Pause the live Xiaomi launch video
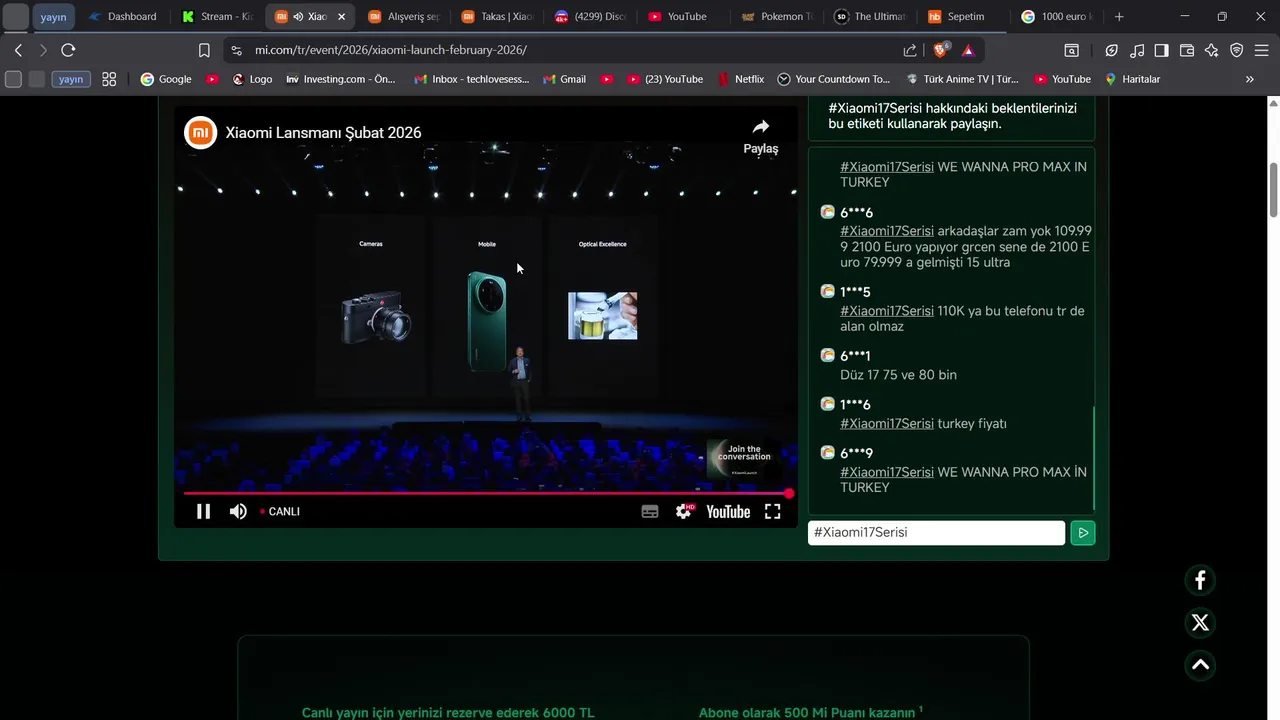 pos(203,511)
